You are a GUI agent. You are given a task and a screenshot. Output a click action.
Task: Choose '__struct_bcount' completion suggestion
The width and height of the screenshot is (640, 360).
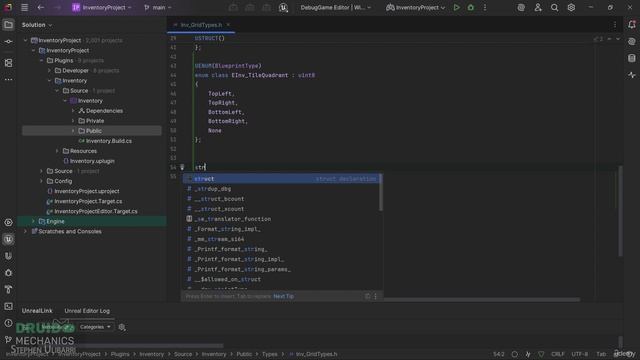[x=281, y=199]
